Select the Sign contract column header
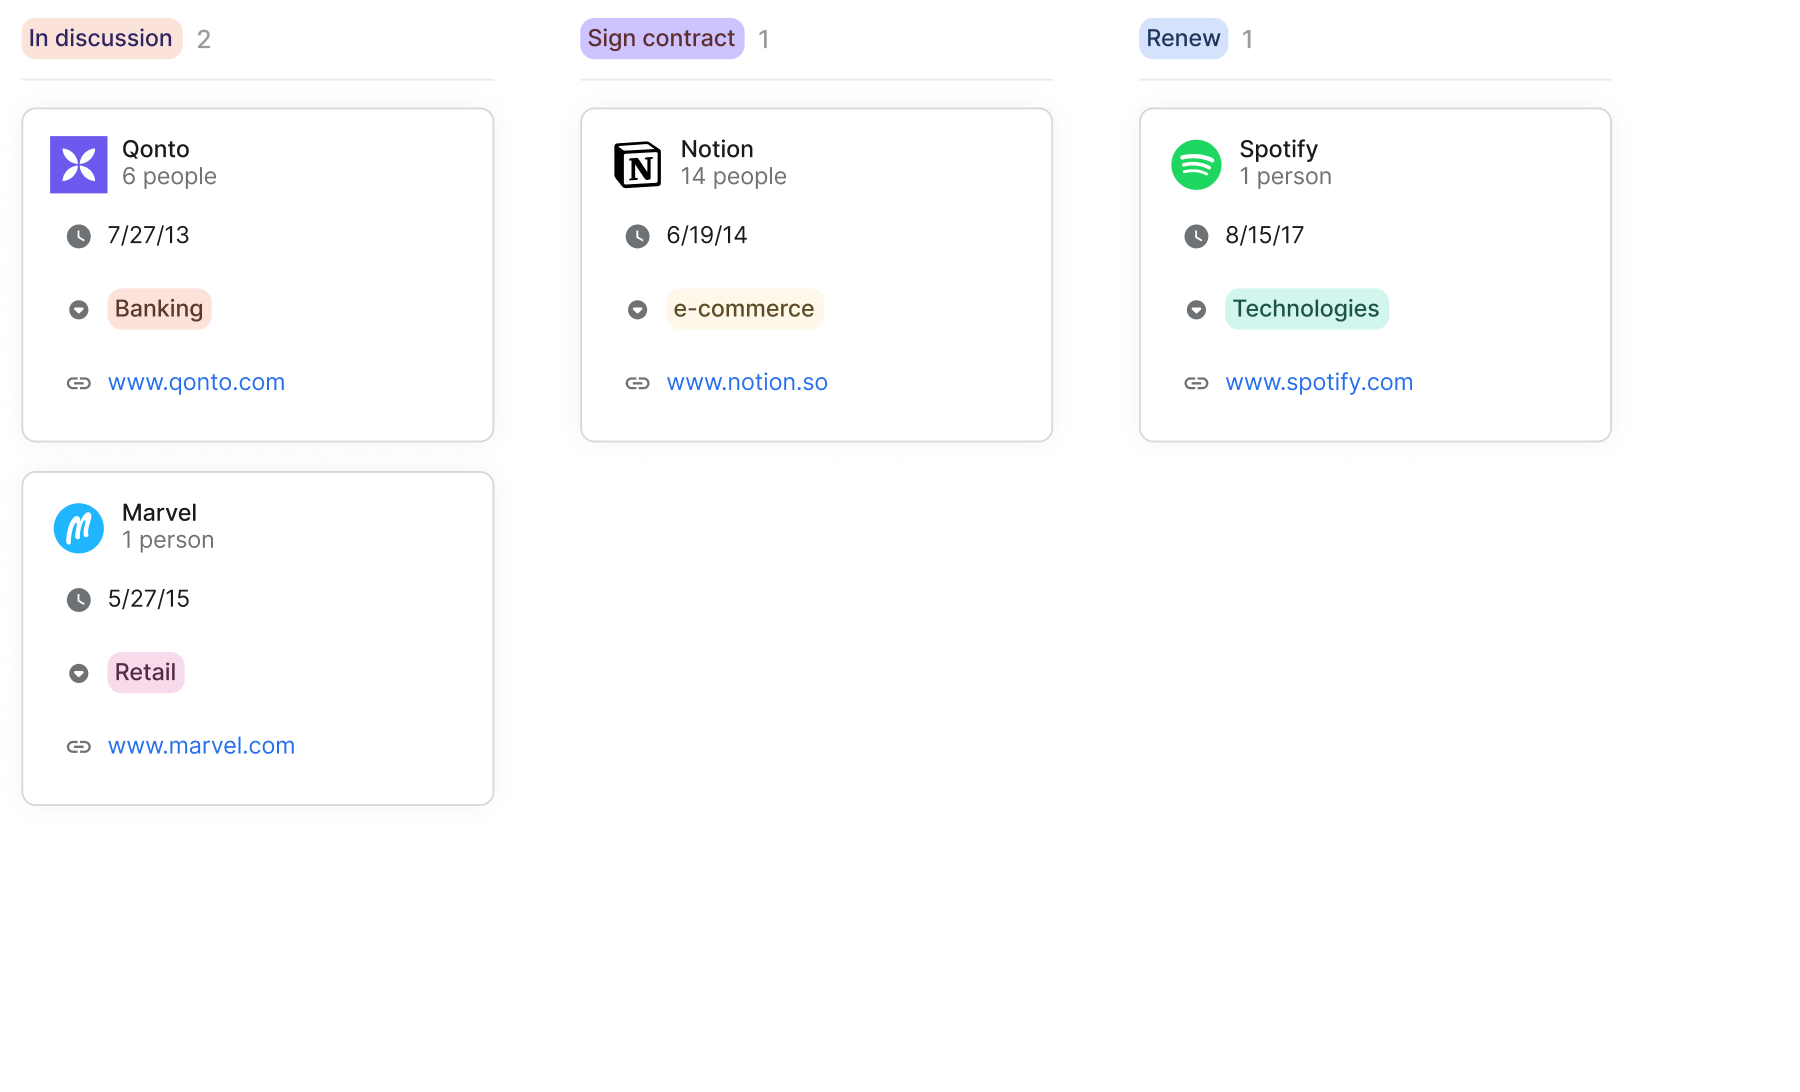 click(661, 39)
